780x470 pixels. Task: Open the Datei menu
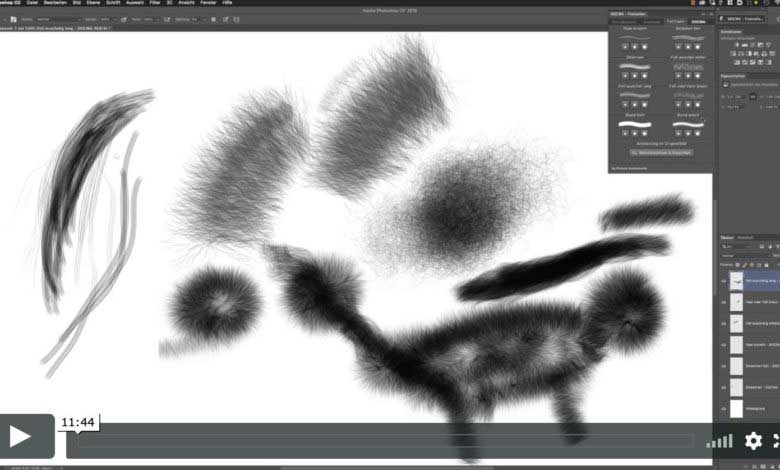(x=32, y=2)
